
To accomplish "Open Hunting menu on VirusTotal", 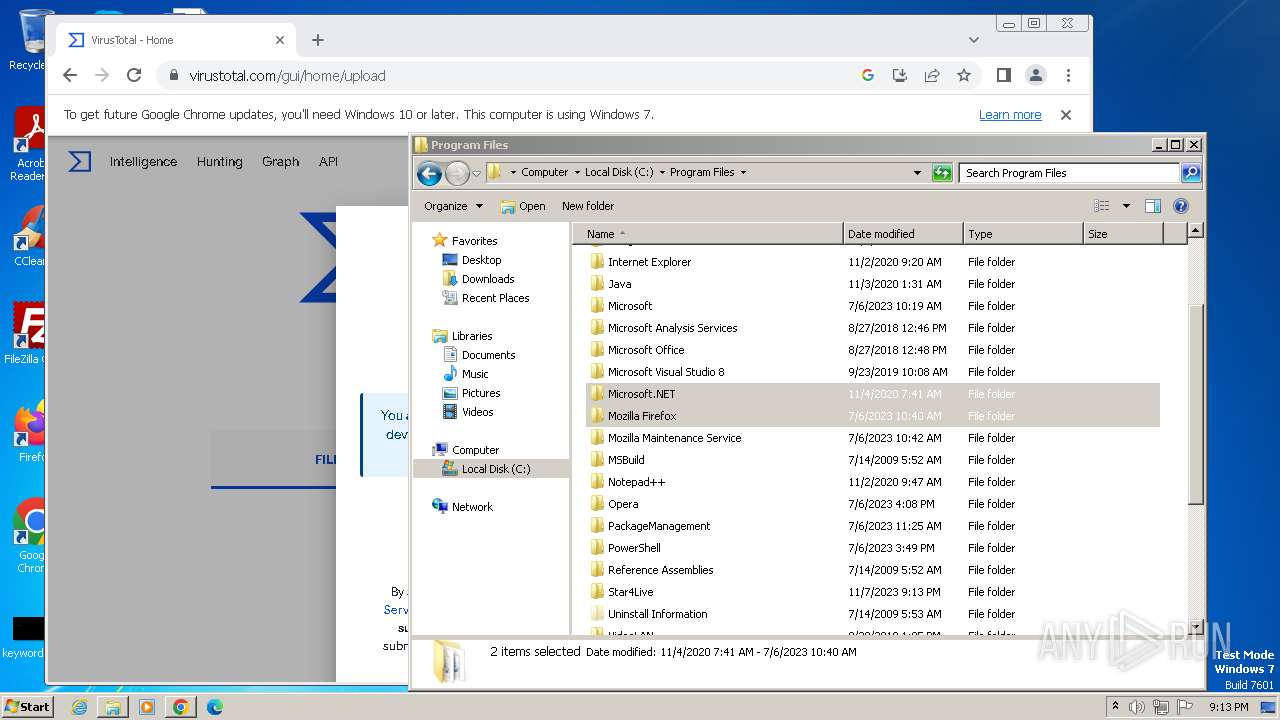I will (220, 161).
